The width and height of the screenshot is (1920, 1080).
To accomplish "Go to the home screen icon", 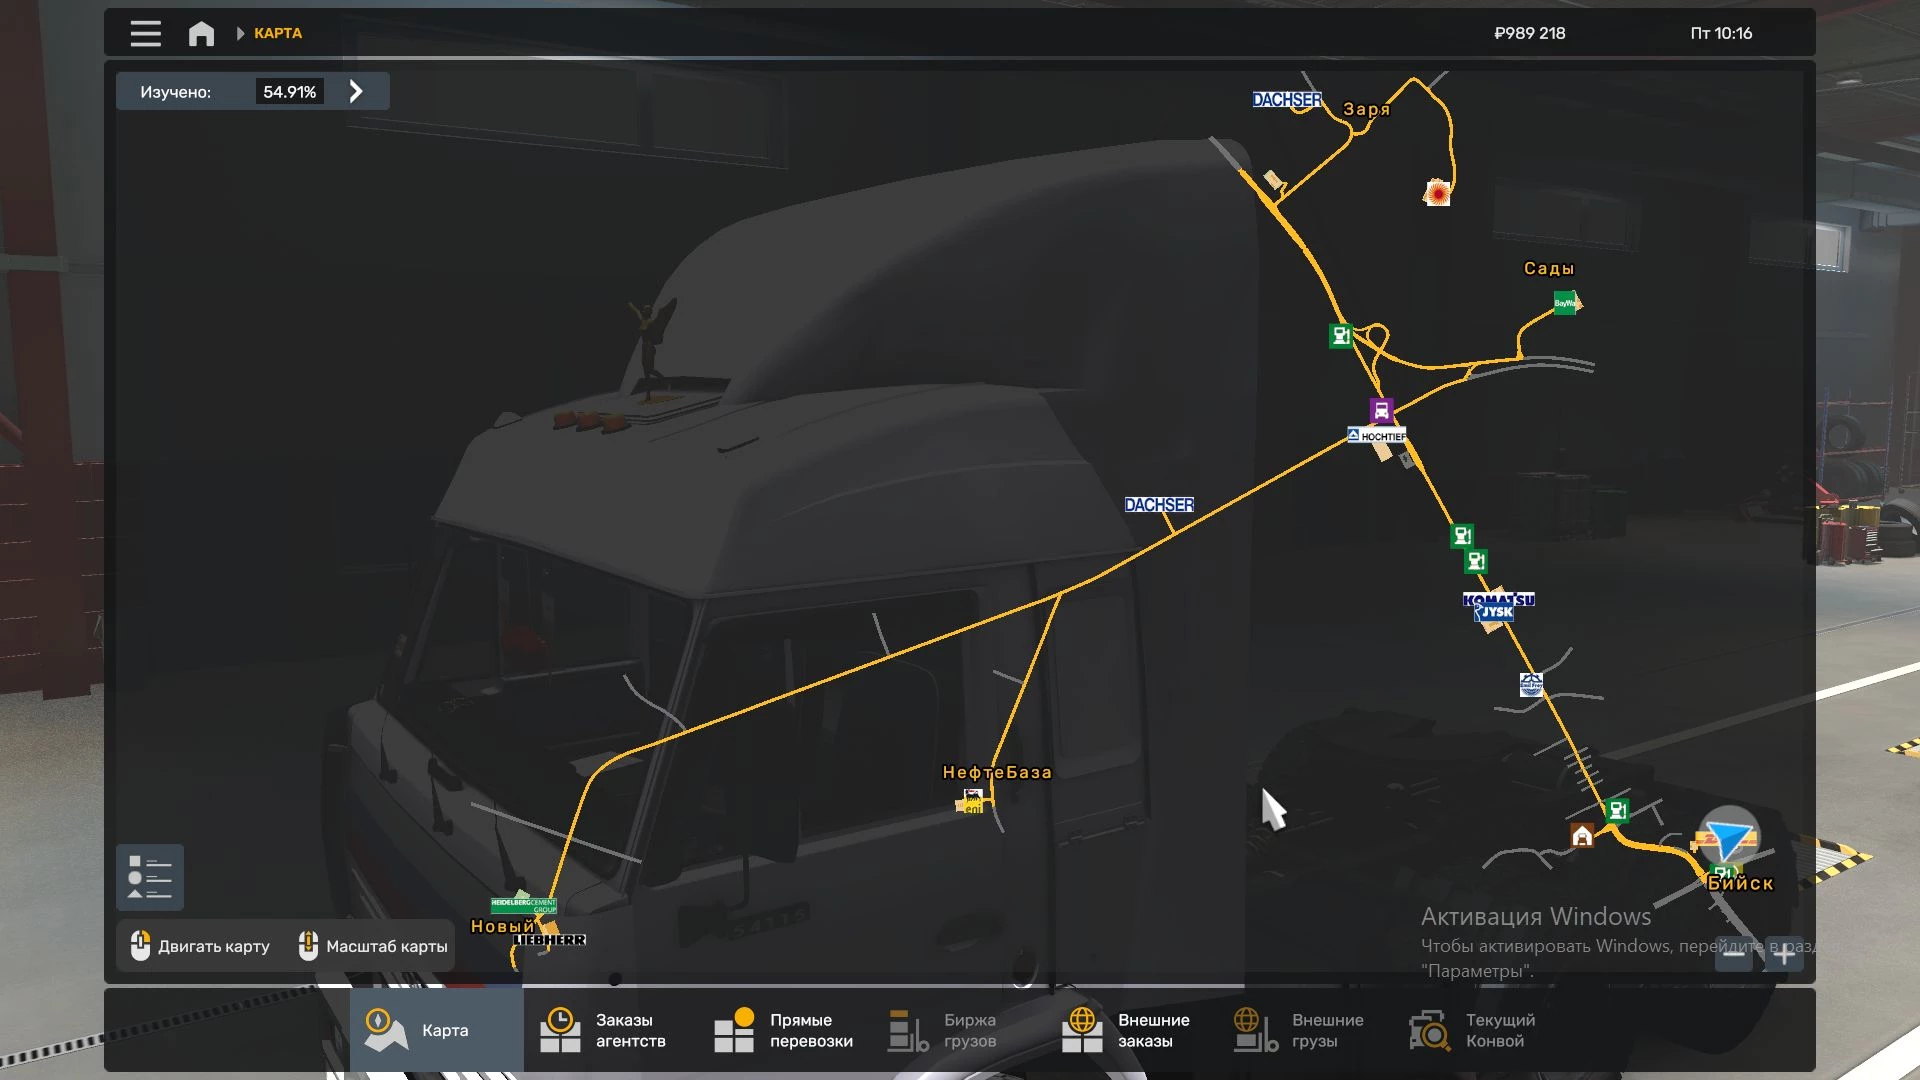I will [201, 33].
